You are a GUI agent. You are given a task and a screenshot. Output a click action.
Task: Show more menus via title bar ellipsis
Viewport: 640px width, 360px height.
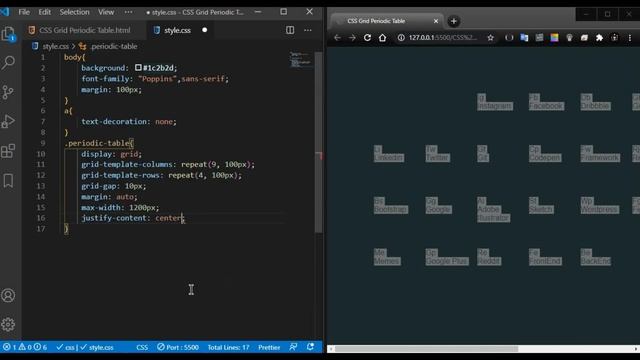[128, 12]
